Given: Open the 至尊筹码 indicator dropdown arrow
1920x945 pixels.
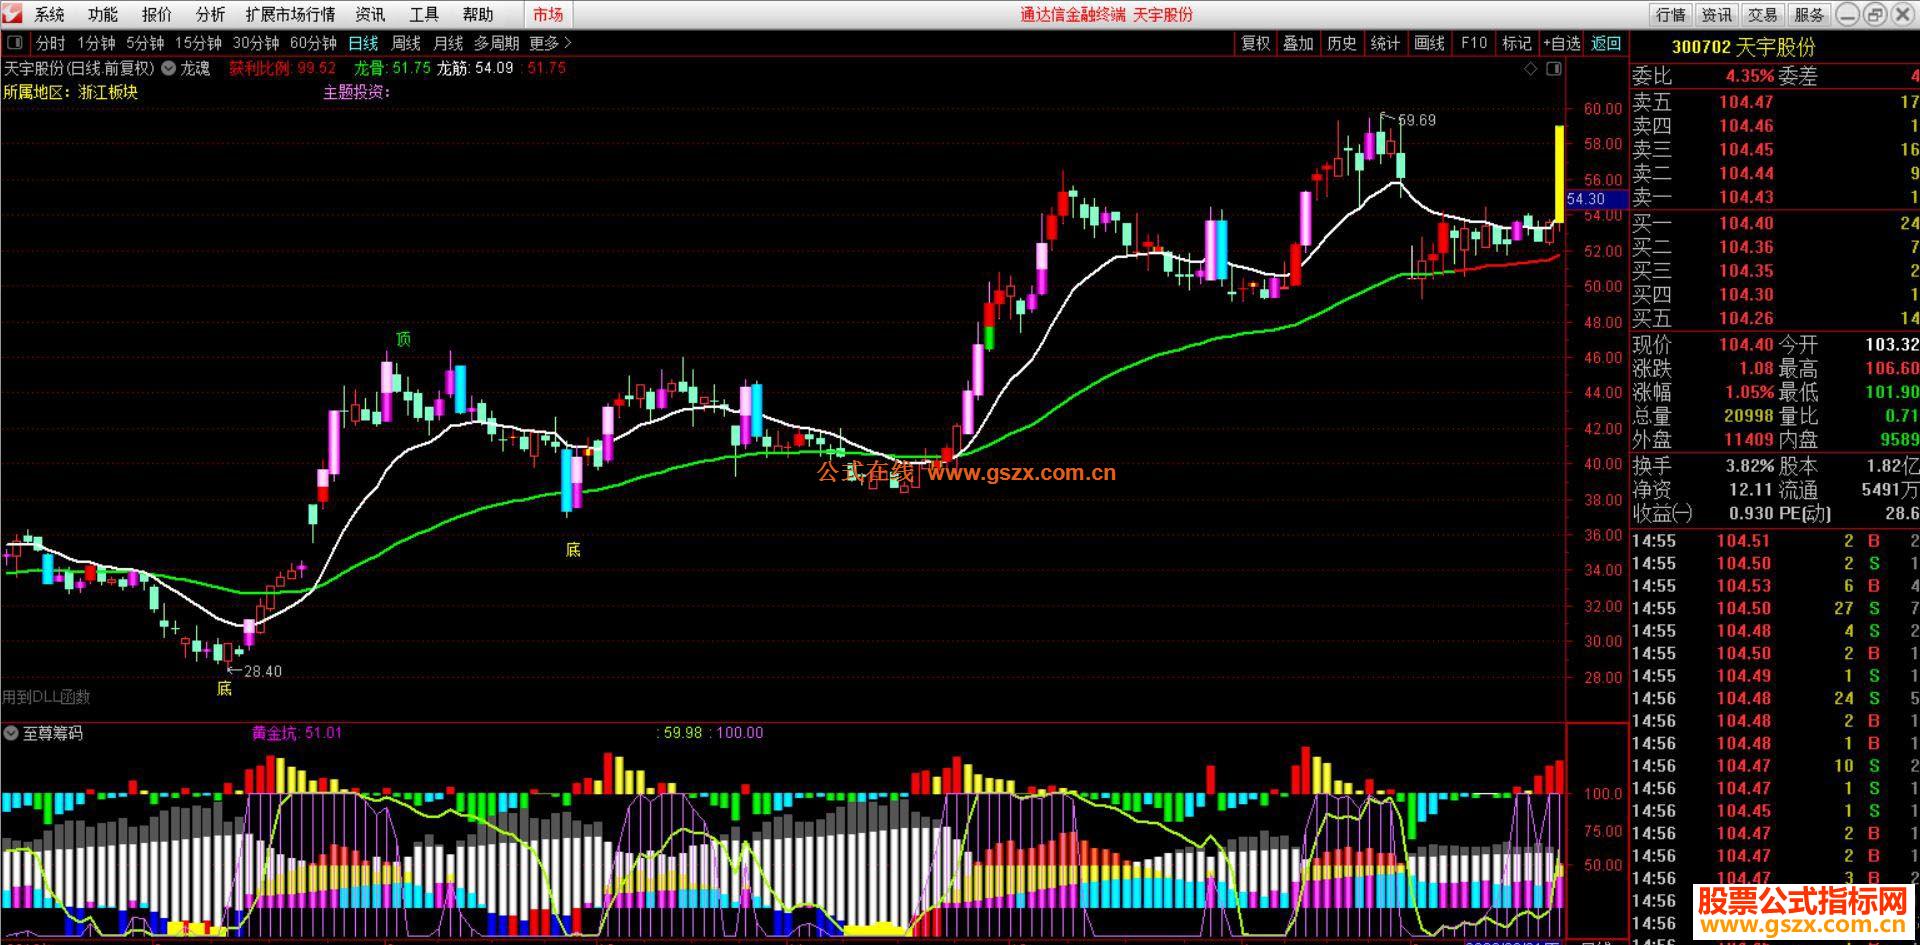Looking at the screenshot, I should pyautogui.click(x=10, y=733).
